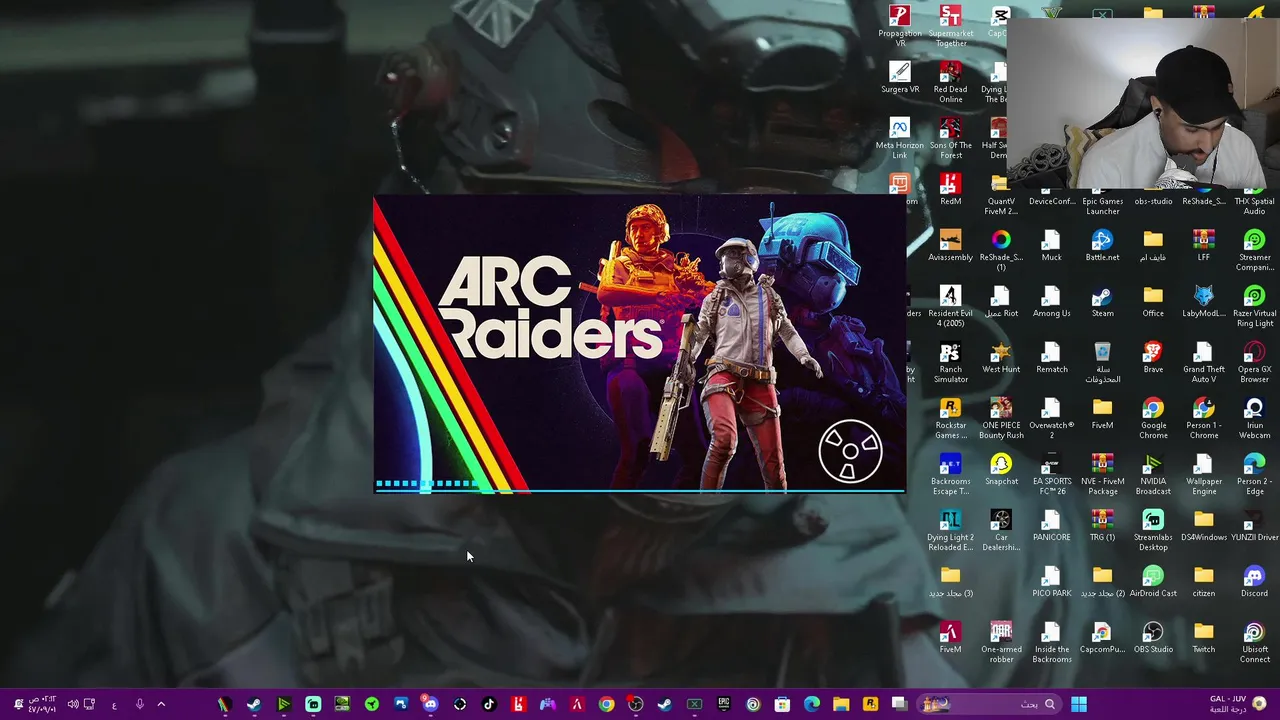1280x720 pixels.
Task: Open Backrooms Escape Together shortcut
Action: pyautogui.click(x=950, y=473)
